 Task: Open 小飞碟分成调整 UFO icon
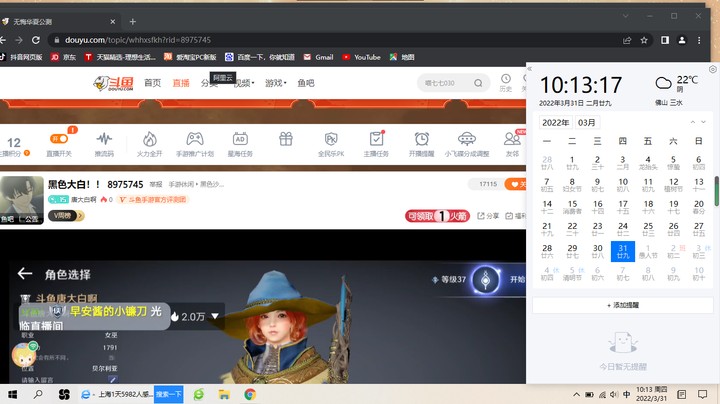pos(467,139)
